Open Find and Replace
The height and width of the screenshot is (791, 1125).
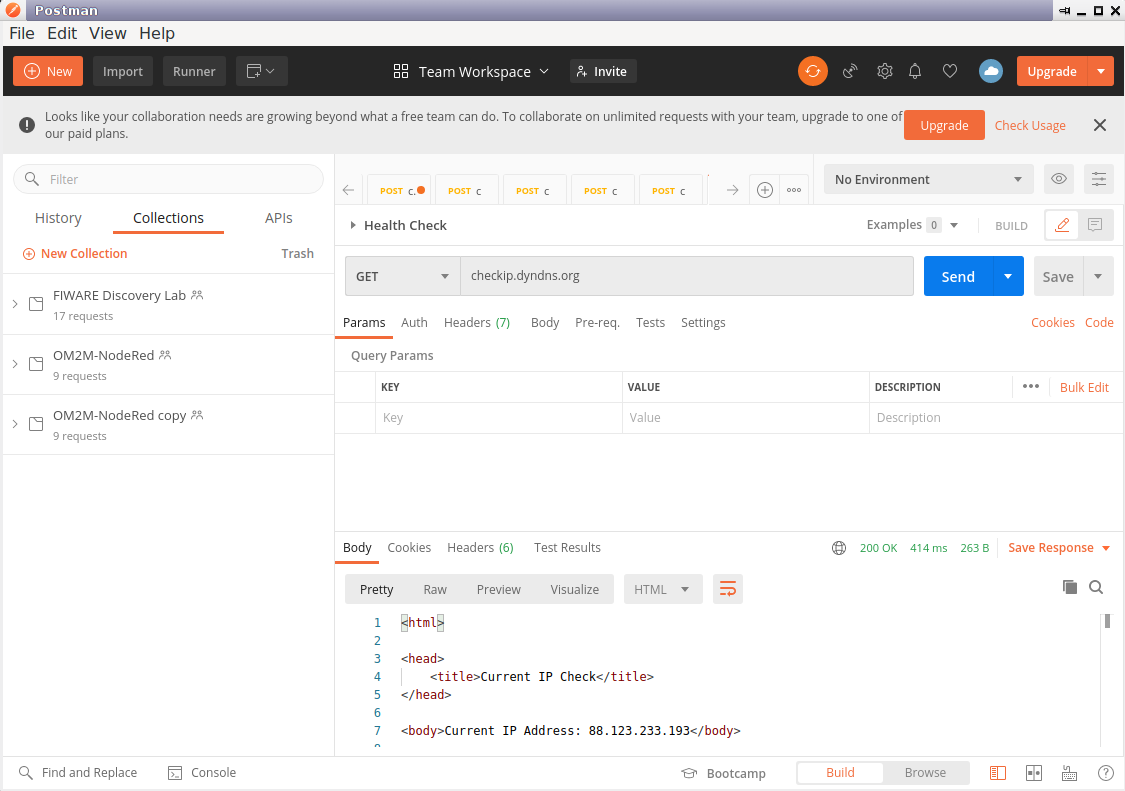[x=77, y=772]
